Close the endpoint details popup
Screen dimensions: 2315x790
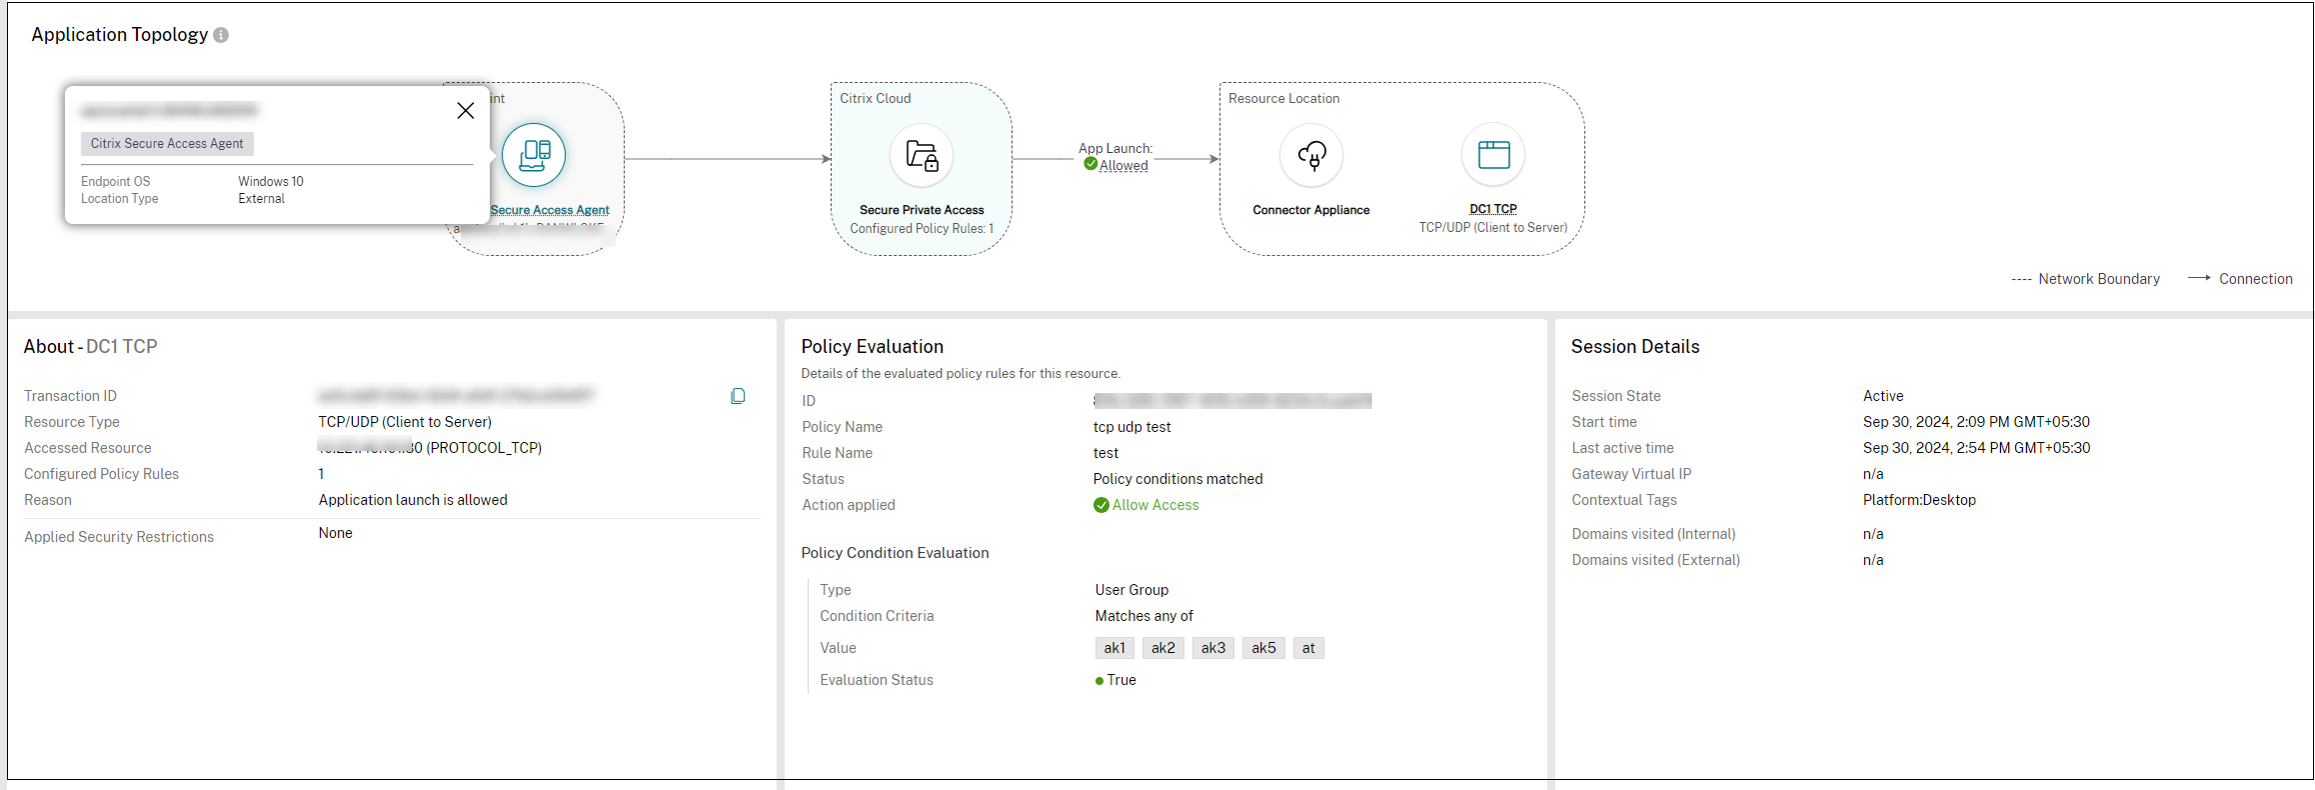[x=465, y=111]
